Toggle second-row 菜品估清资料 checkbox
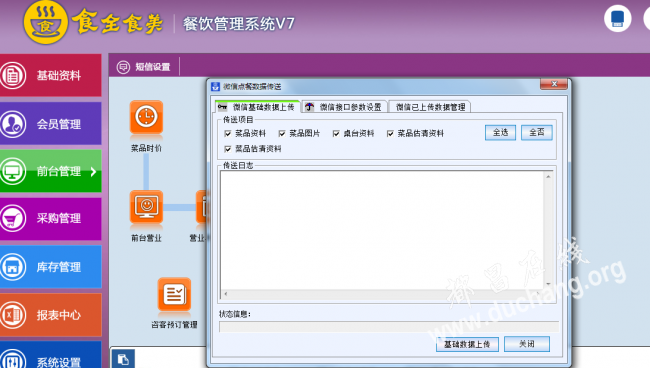The image size is (650, 368). [228, 149]
